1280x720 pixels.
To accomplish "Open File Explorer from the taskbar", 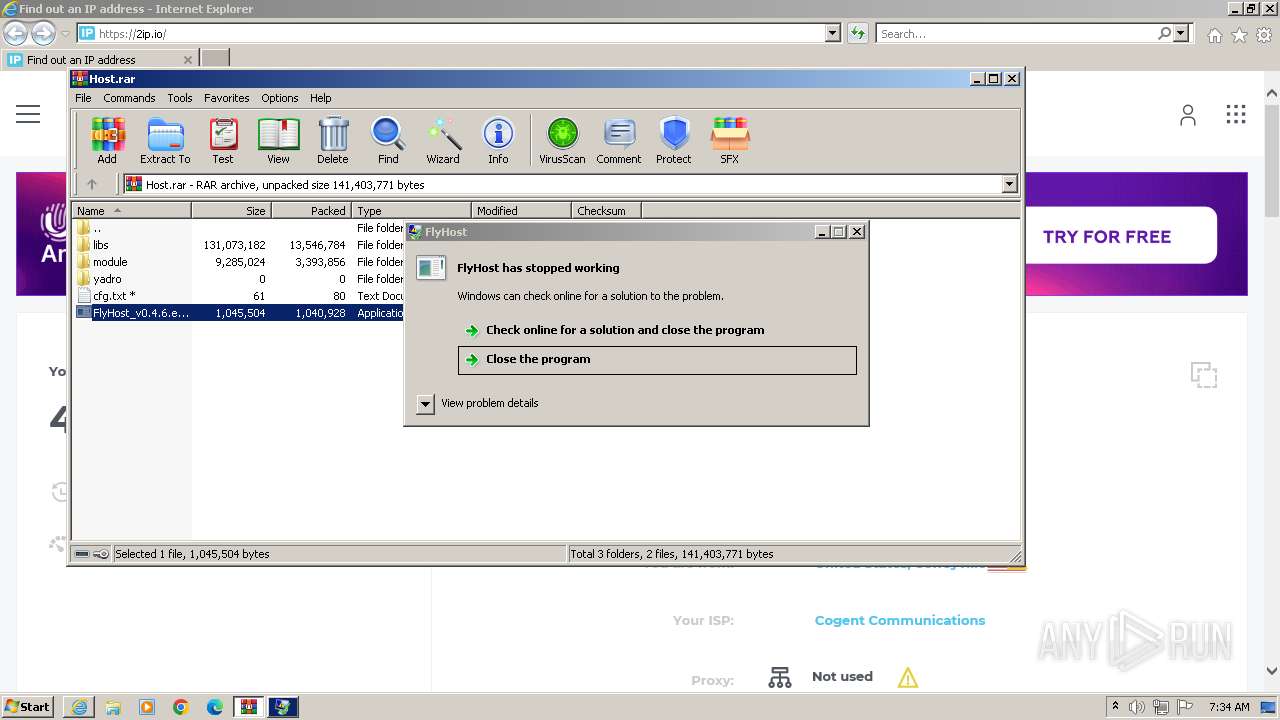I will click(x=113, y=706).
